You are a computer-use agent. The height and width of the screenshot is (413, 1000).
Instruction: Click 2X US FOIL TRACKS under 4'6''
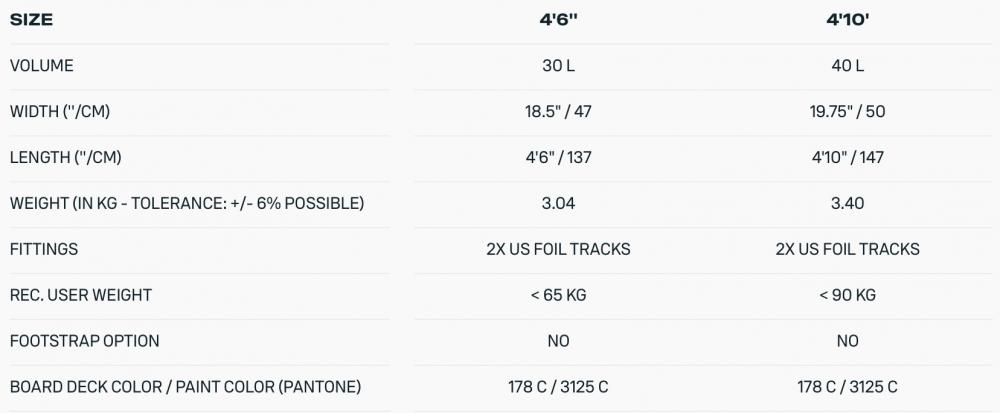coord(558,249)
